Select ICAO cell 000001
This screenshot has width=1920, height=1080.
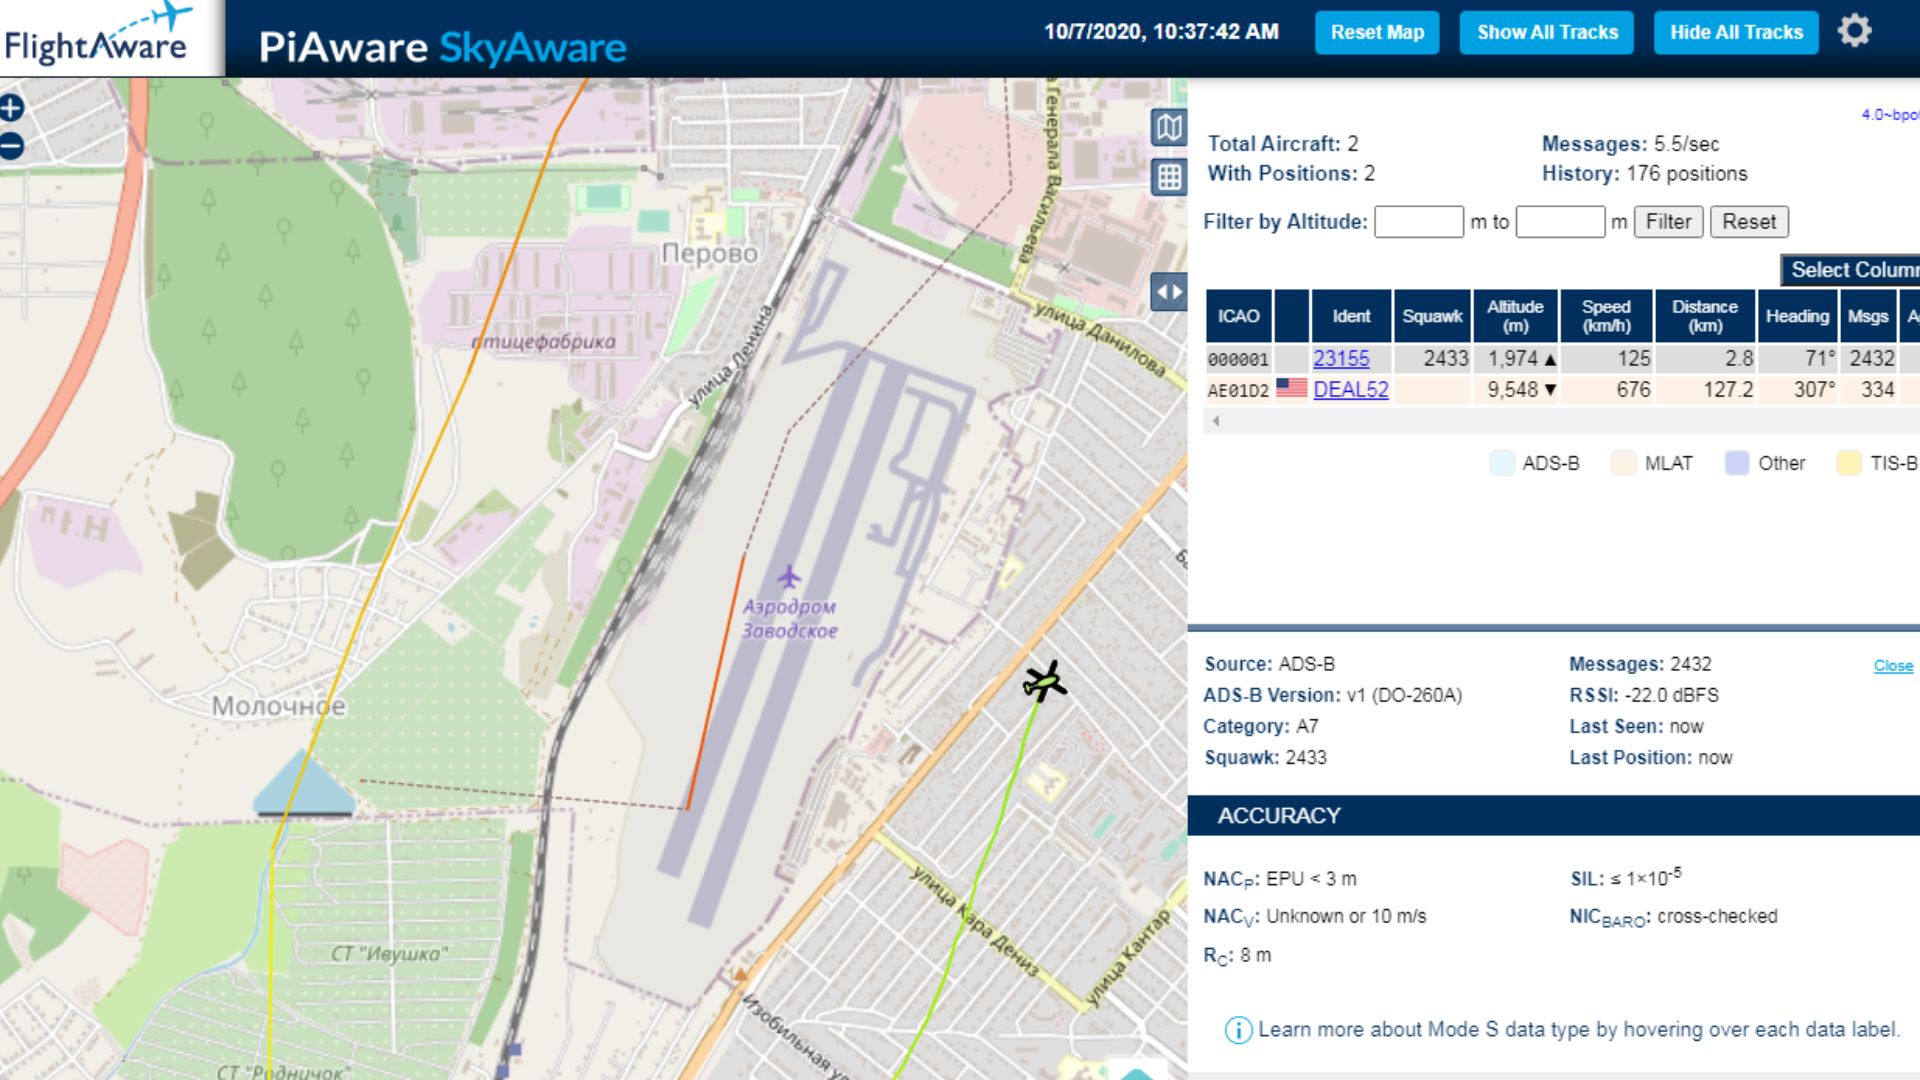click(x=1238, y=359)
